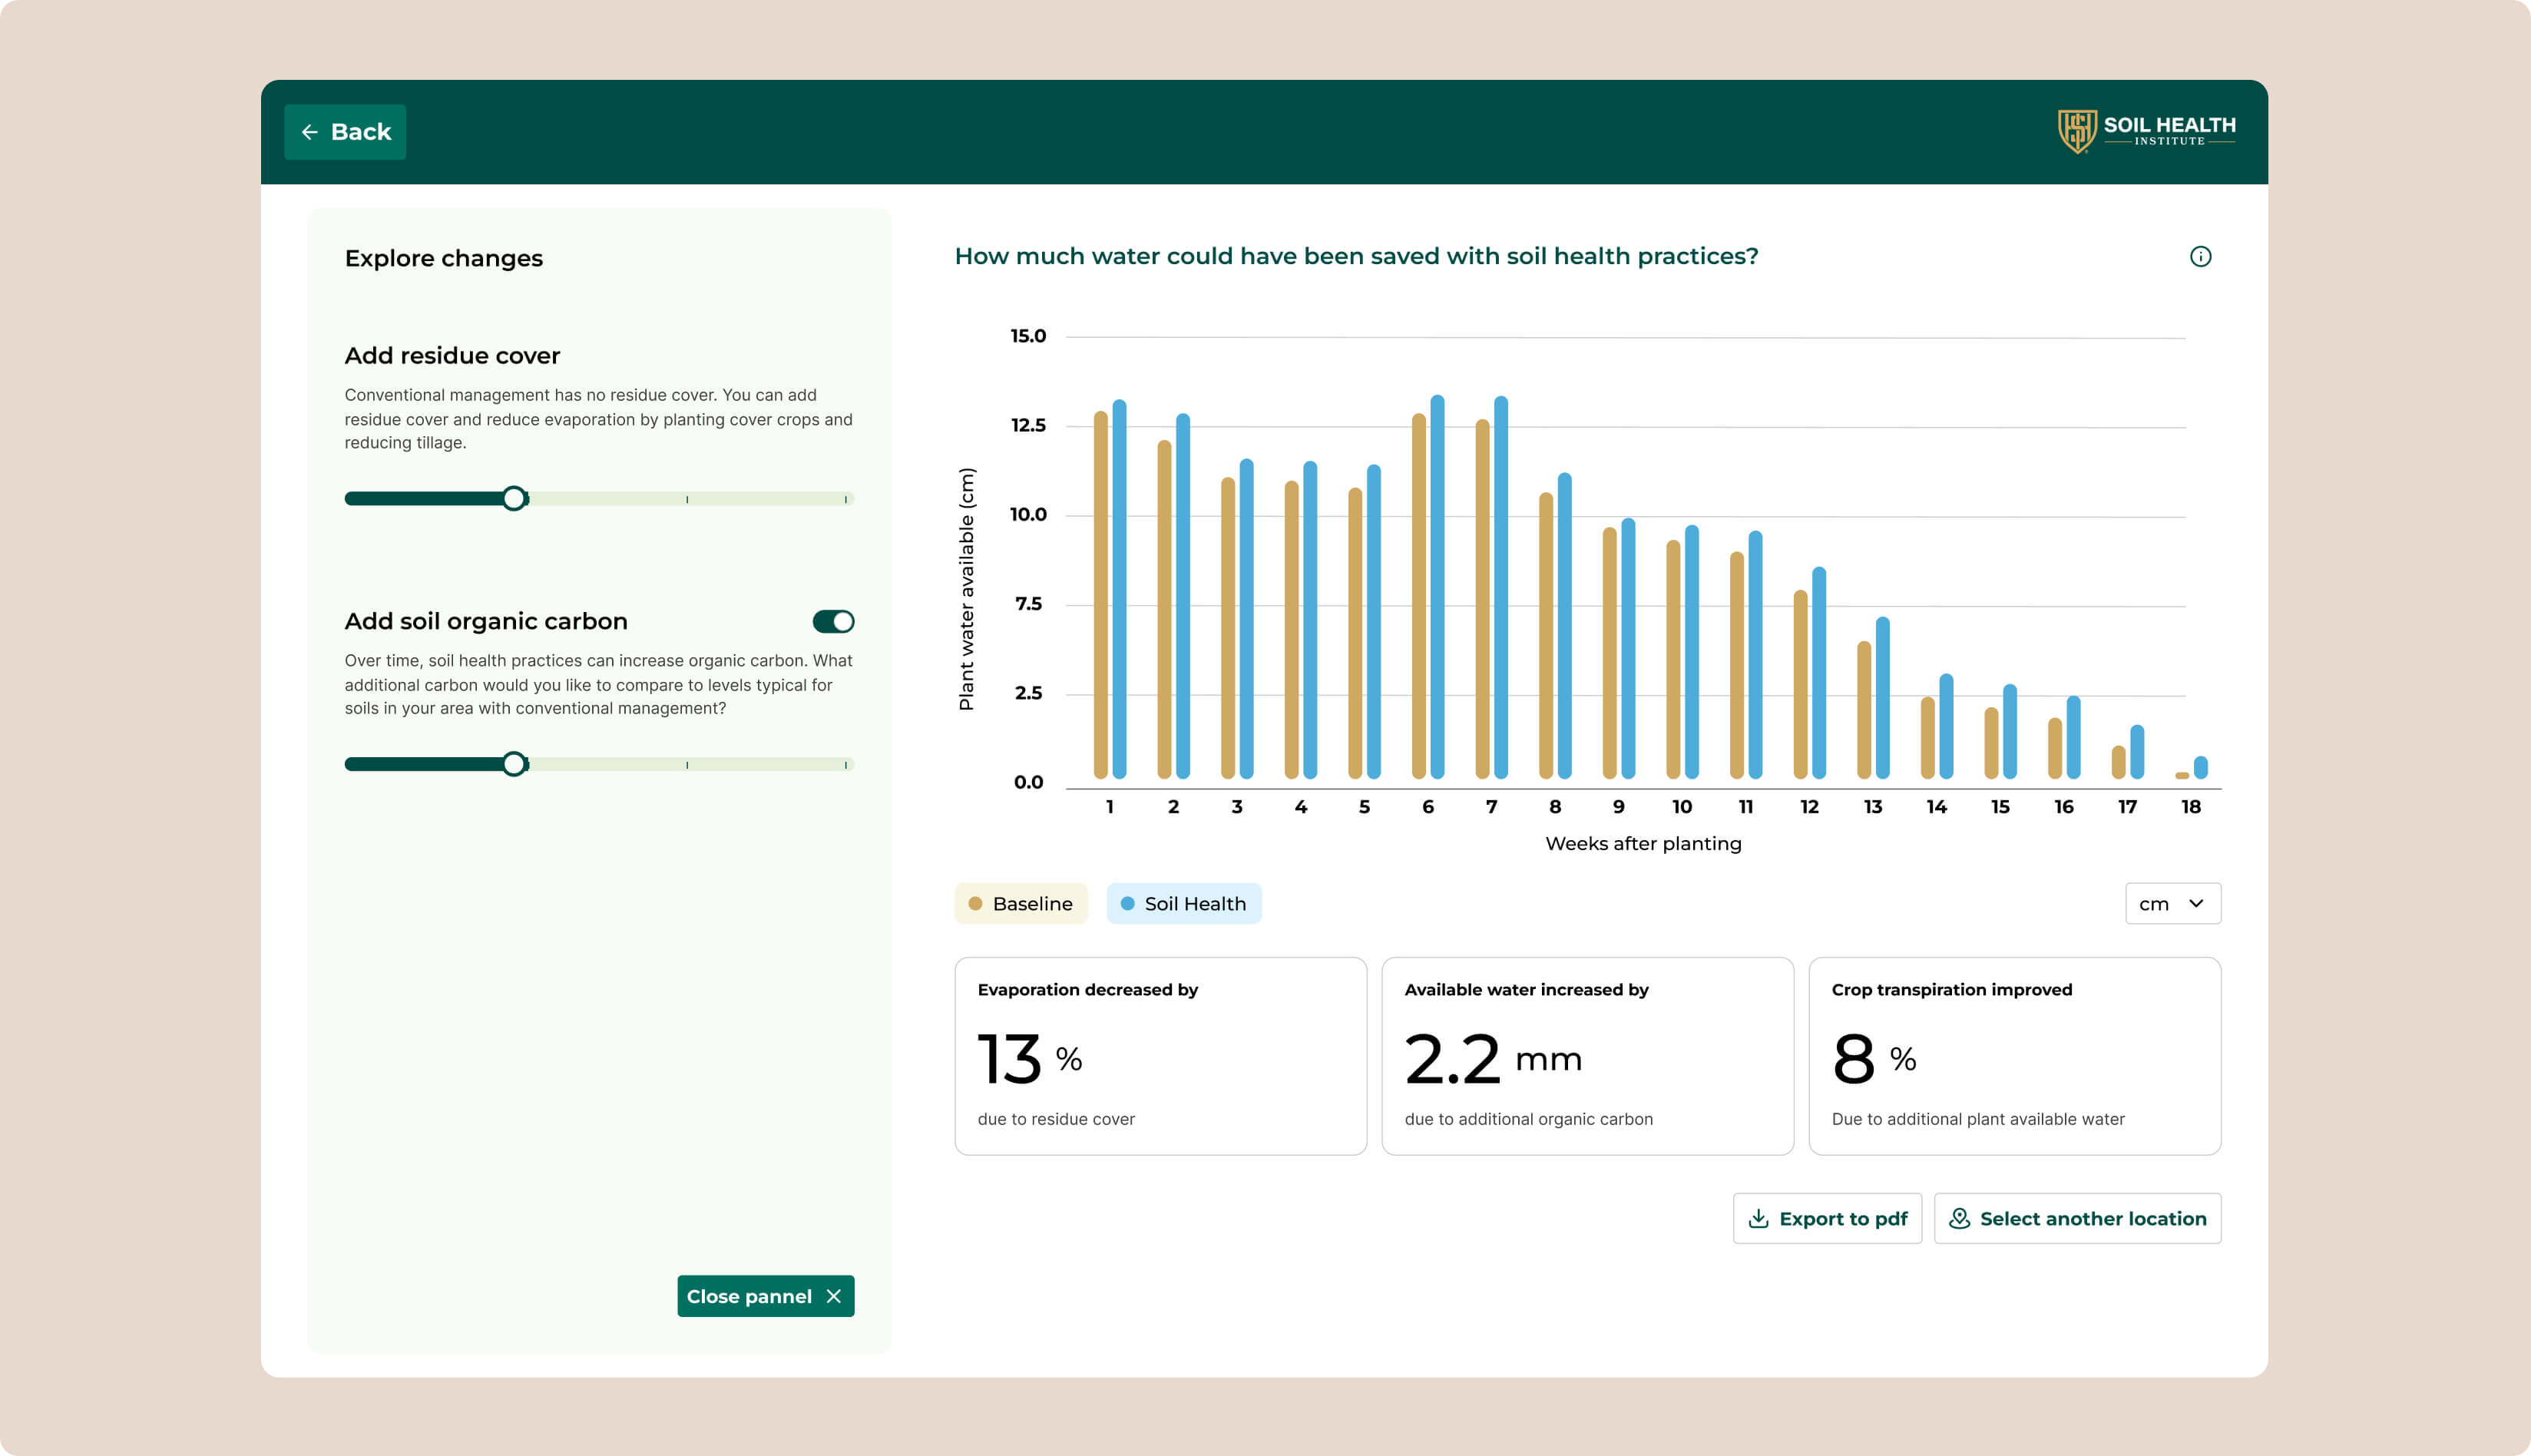This screenshot has height=1456, width=2531.
Task: Click the week 1 Baseline tan bar
Action: click(1100, 595)
